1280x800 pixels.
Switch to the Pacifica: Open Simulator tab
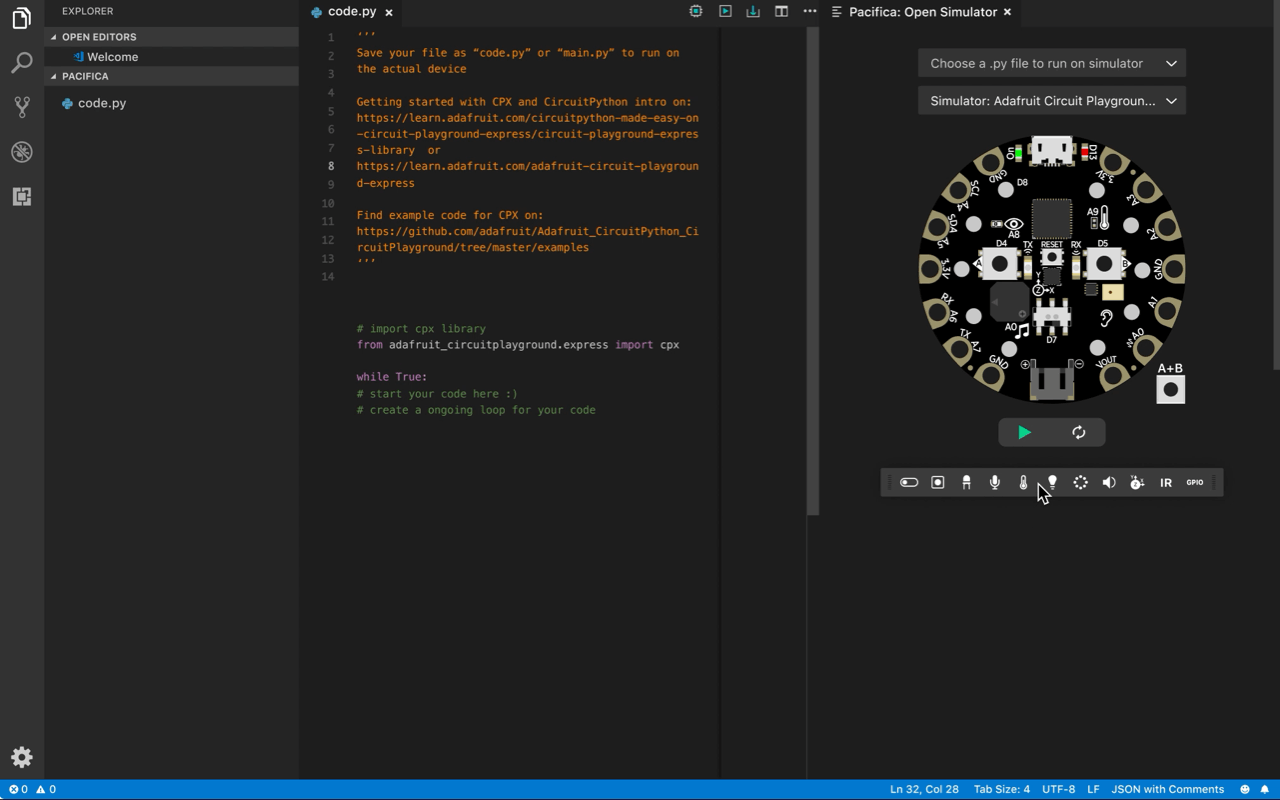922,12
